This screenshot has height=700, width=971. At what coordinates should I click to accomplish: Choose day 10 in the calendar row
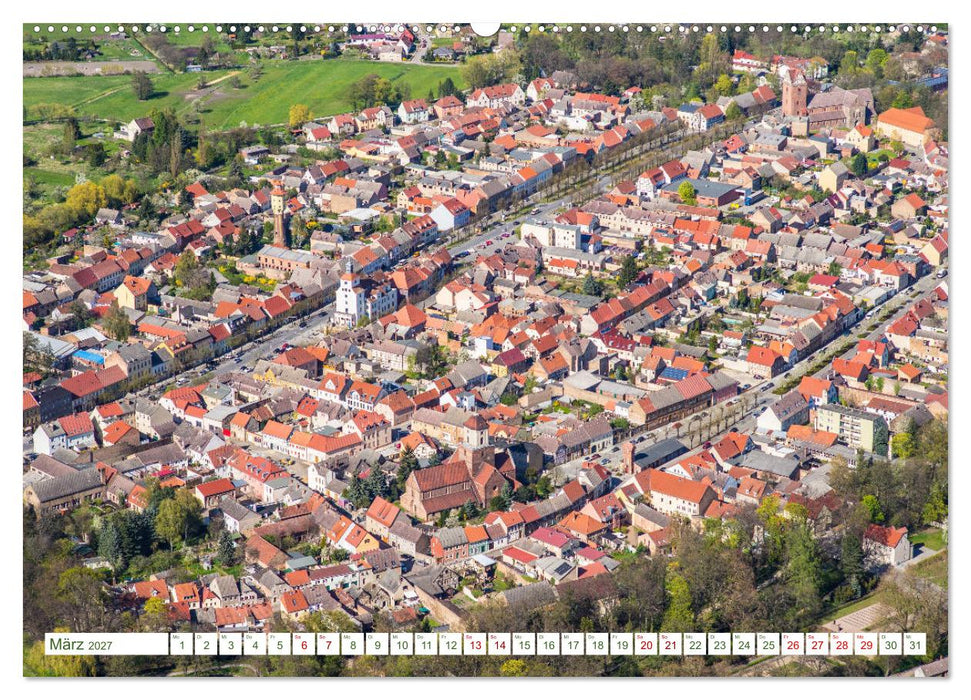[401, 644]
